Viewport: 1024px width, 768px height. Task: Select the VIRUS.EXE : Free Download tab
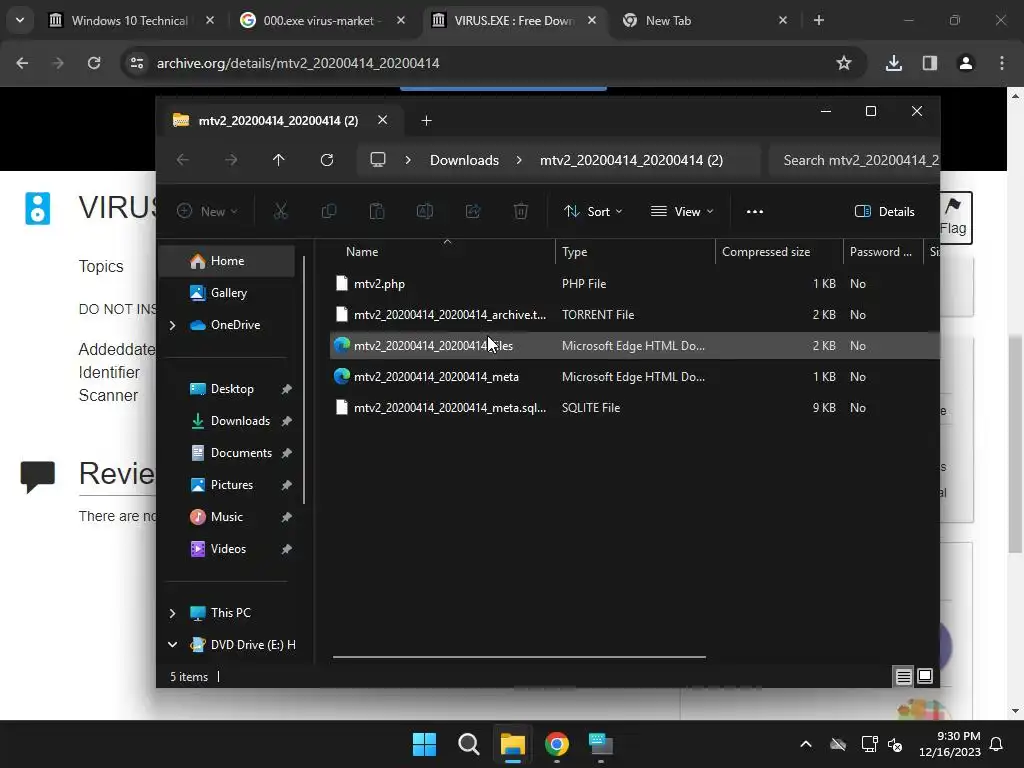pyautogui.click(x=513, y=20)
